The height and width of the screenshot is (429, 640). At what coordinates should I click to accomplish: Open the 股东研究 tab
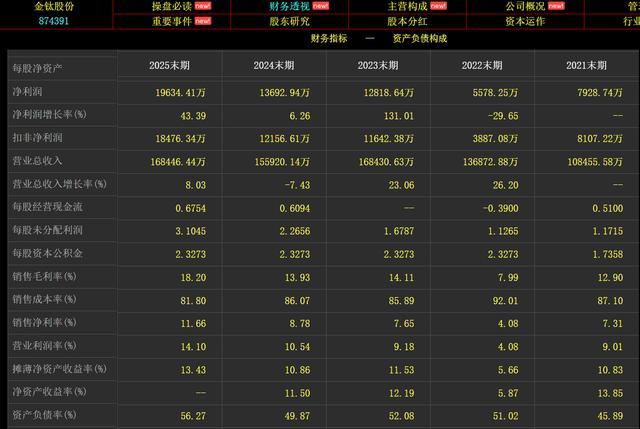(x=289, y=21)
